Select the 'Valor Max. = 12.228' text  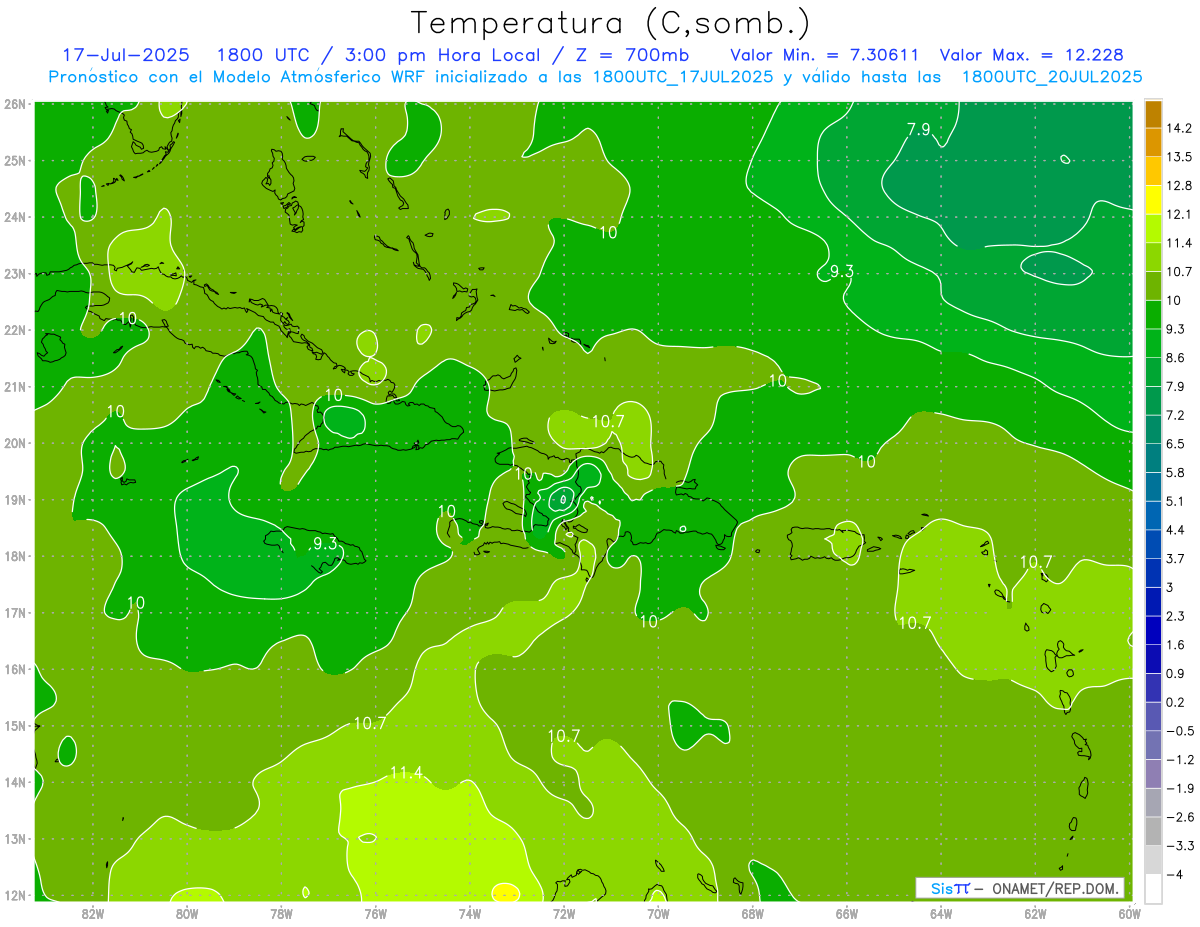click(1031, 55)
